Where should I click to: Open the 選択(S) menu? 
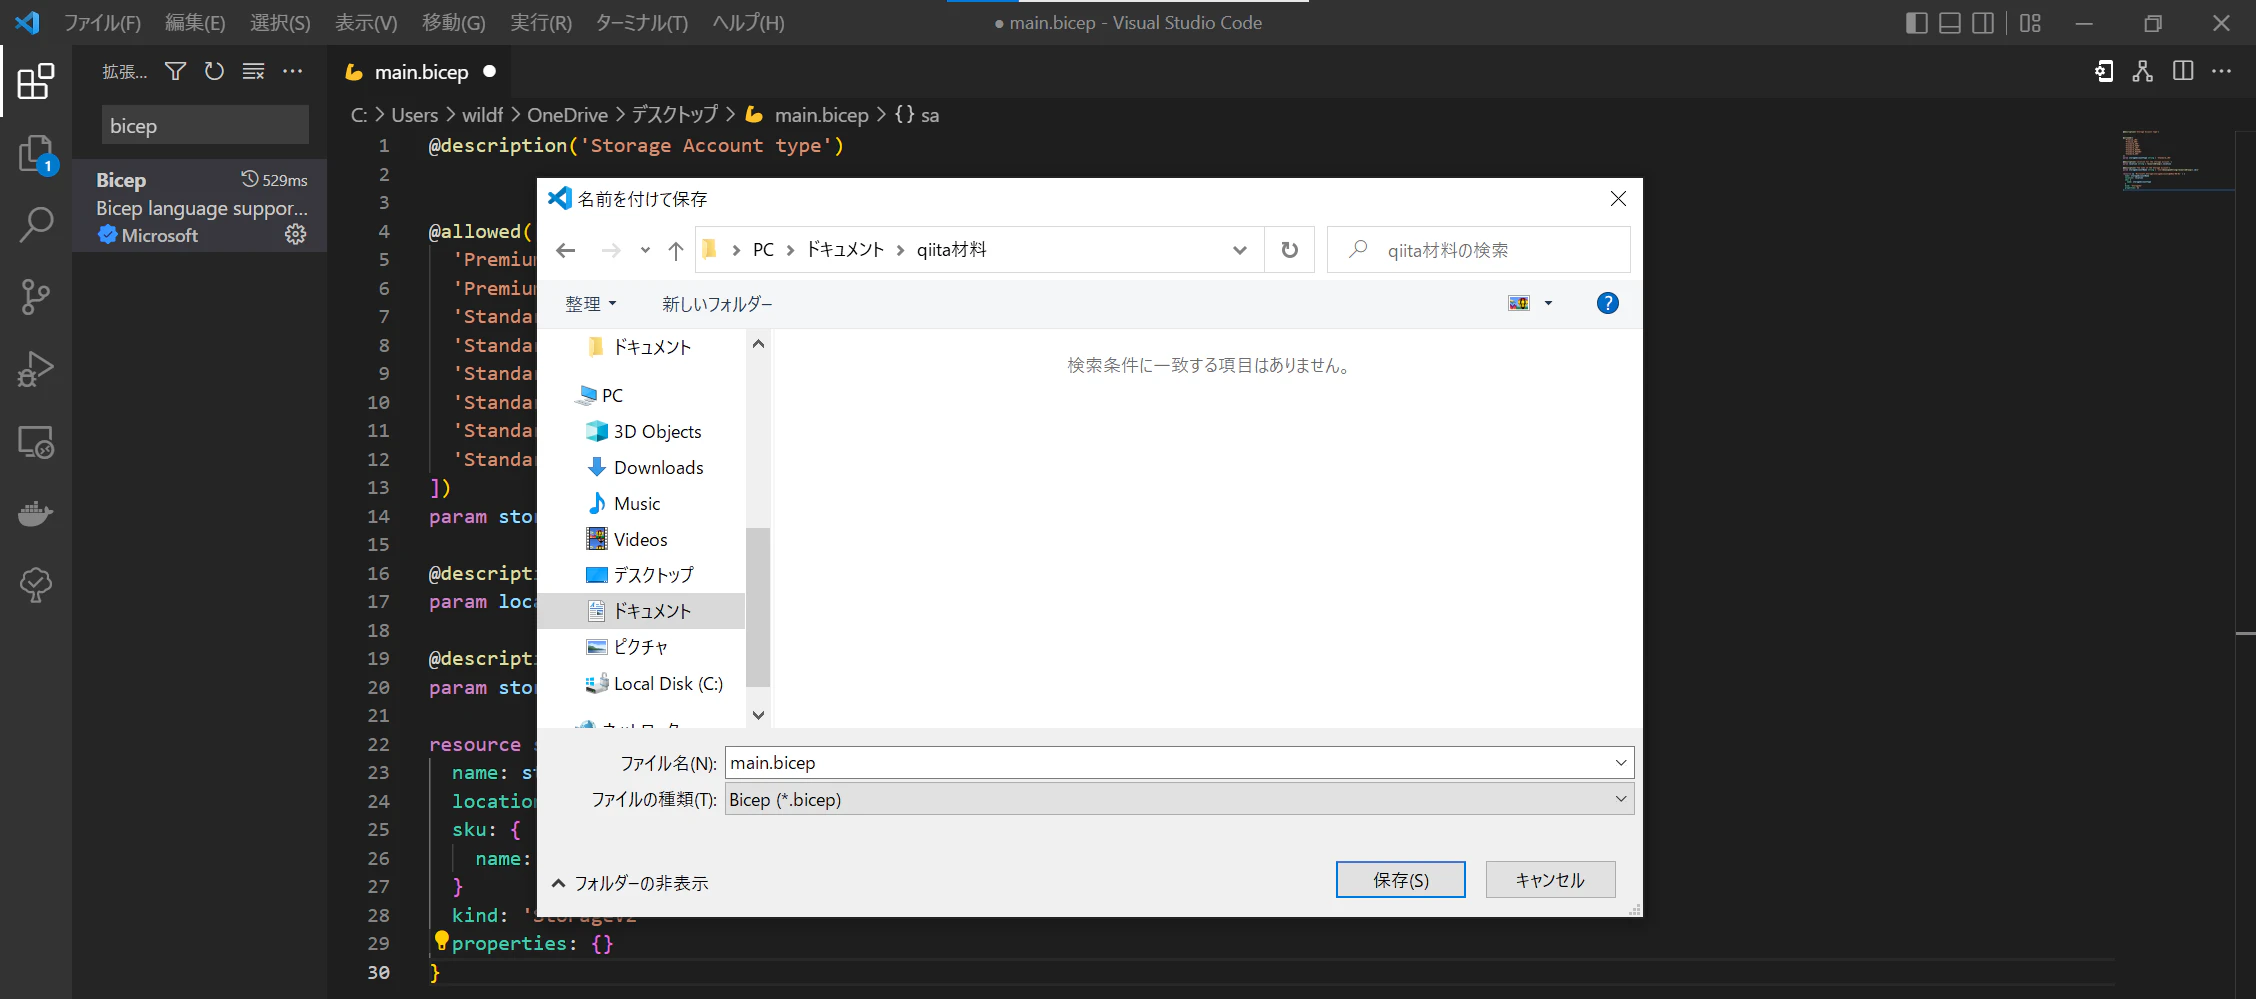pyautogui.click(x=280, y=23)
